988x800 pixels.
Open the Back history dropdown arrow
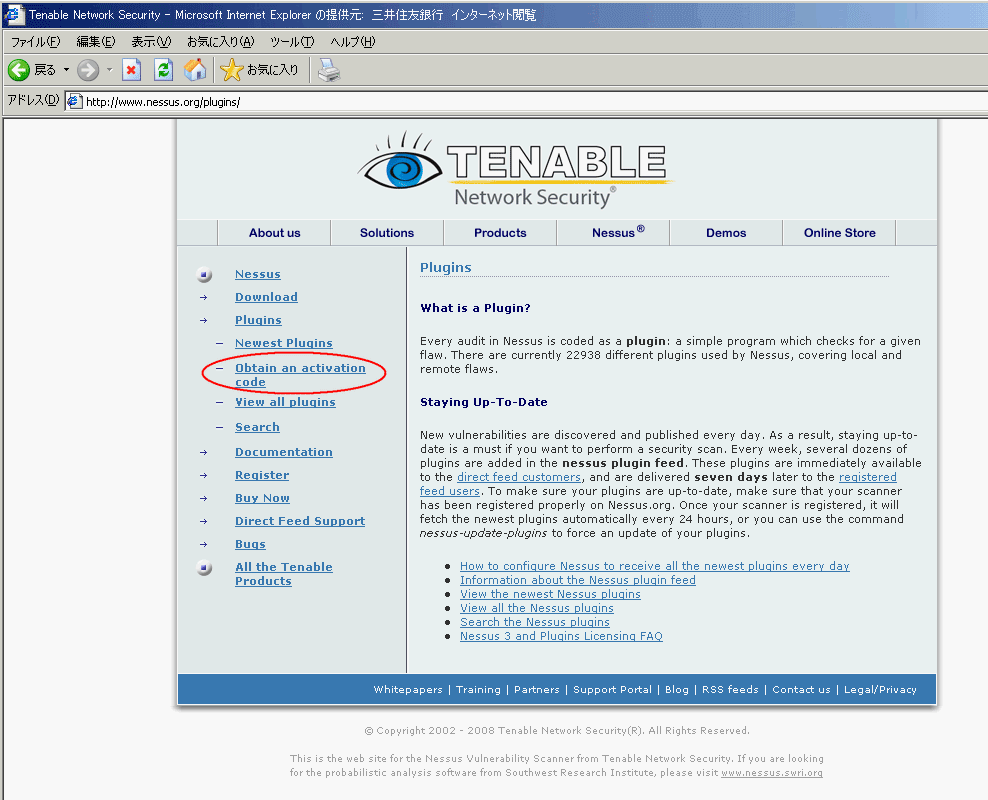click(x=66, y=70)
